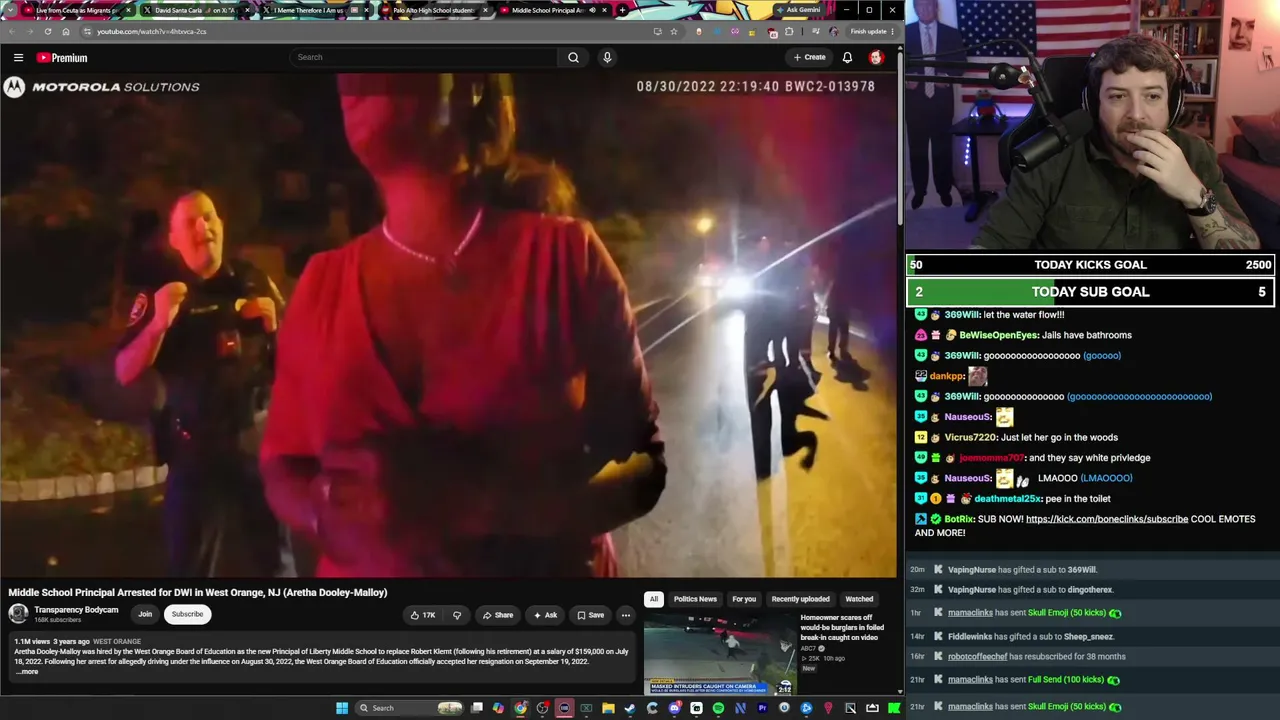Click the TODAY SUB GOAL progress bar
The height and width of the screenshot is (720, 1280).
[1090, 292]
